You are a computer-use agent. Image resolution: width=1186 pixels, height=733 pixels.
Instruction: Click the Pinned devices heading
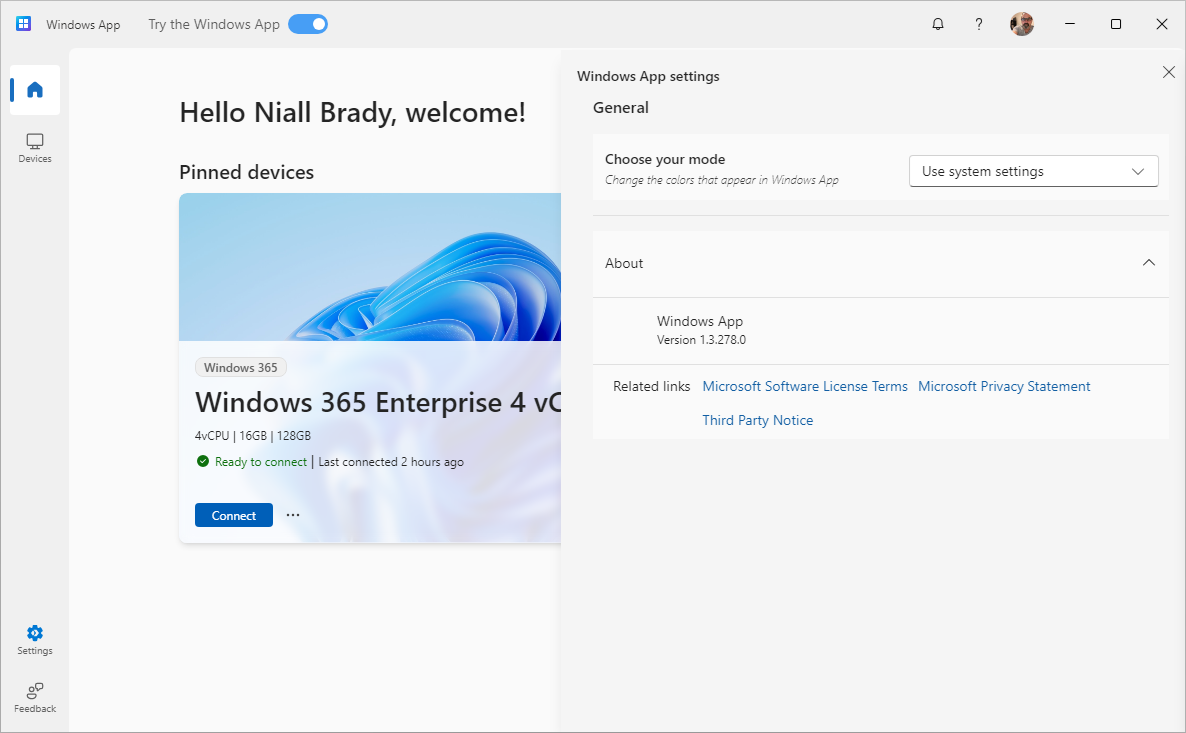point(247,172)
